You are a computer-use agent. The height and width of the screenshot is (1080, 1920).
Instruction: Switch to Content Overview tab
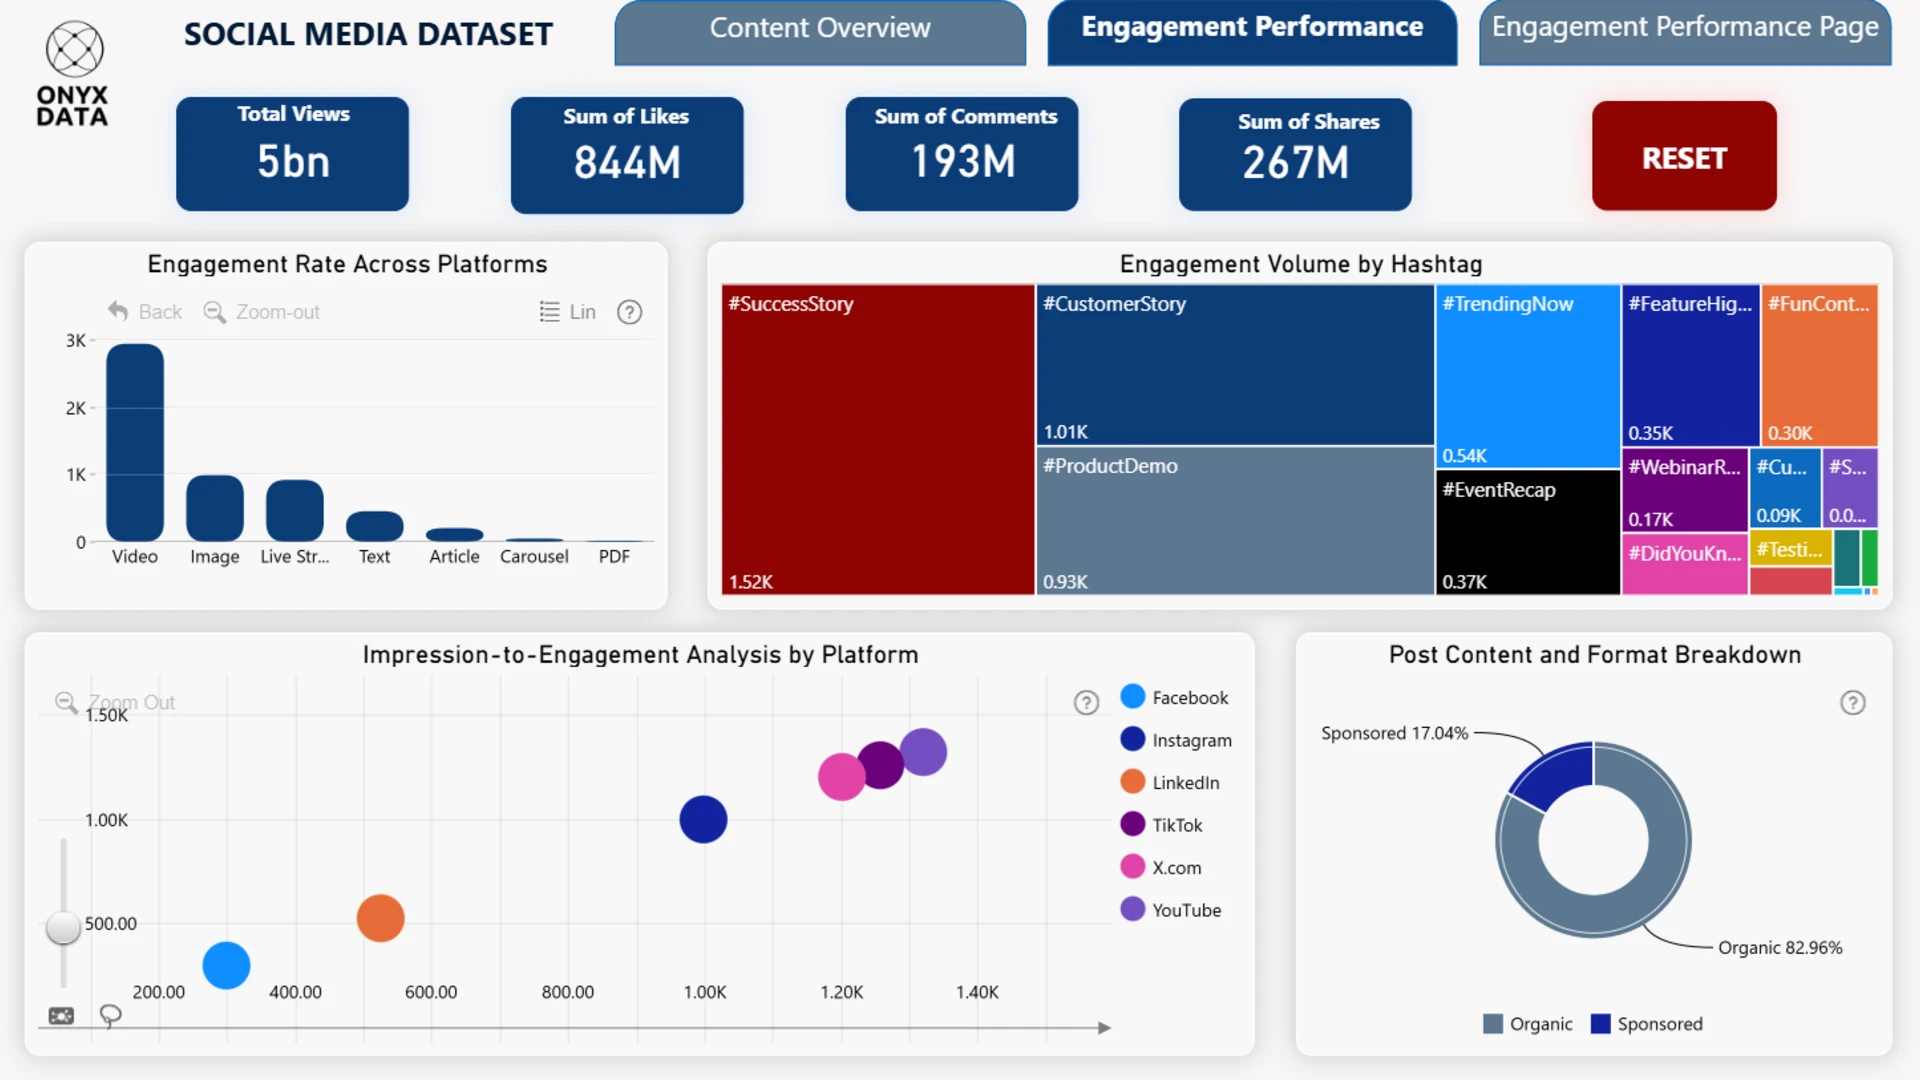click(x=819, y=30)
